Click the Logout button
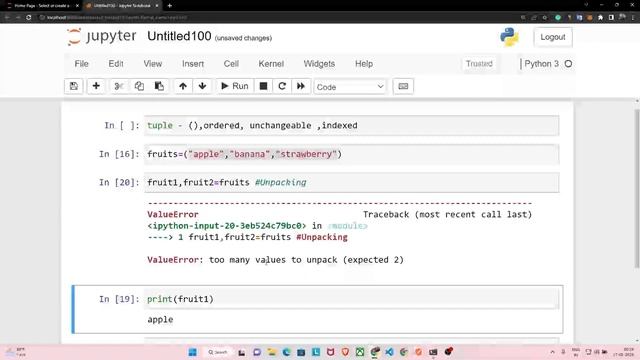This screenshot has height=360, width=640. 553,37
